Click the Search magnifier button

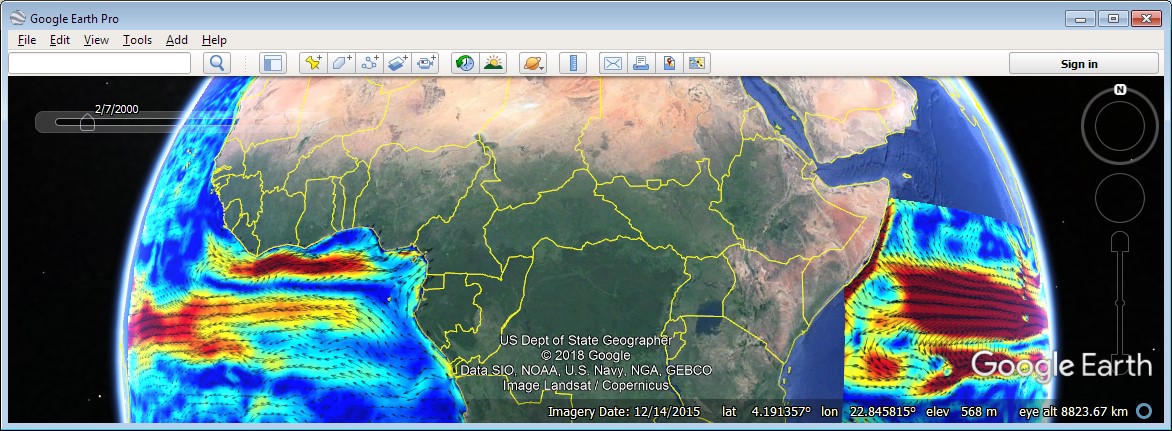point(217,63)
